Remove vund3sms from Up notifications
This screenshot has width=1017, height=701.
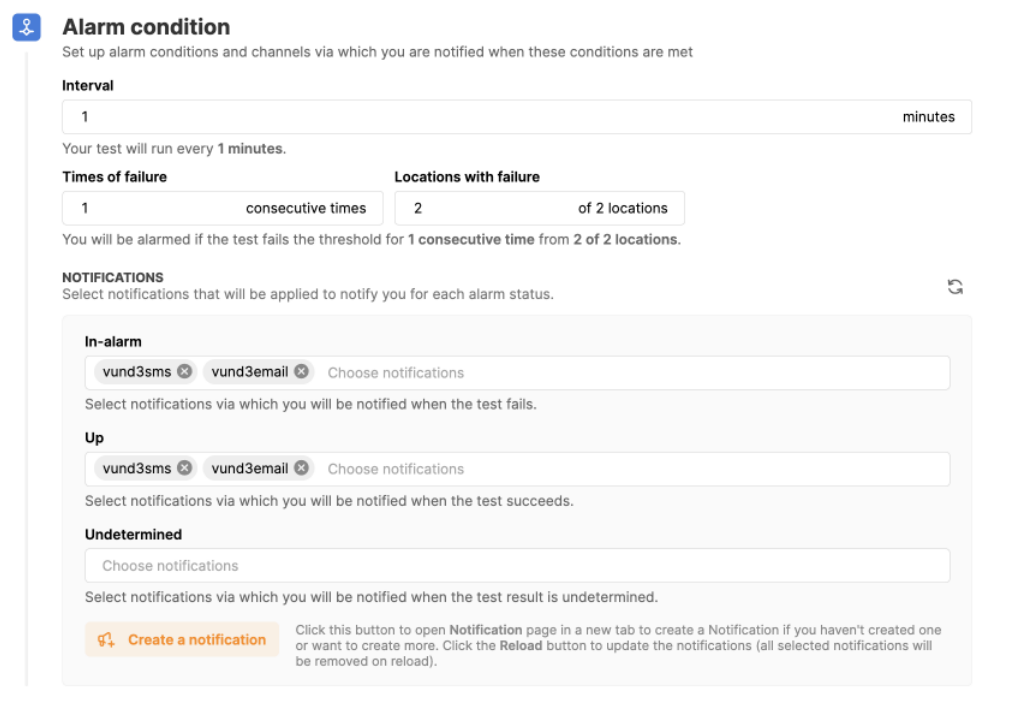pyautogui.click(x=184, y=468)
